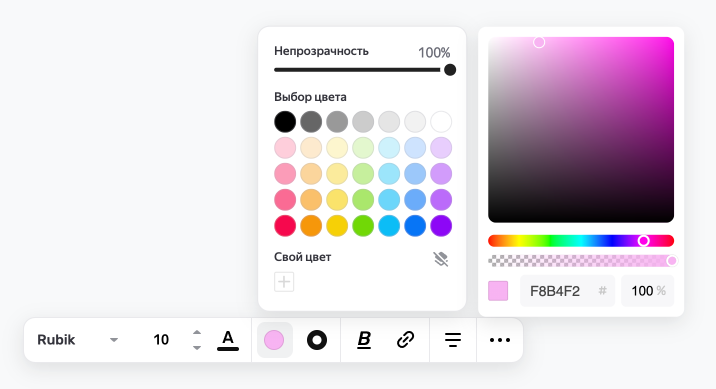The height and width of the screenshot is (389, 716).
Task: Increase the font size with the up arrow
Action: tap(197, 332)
